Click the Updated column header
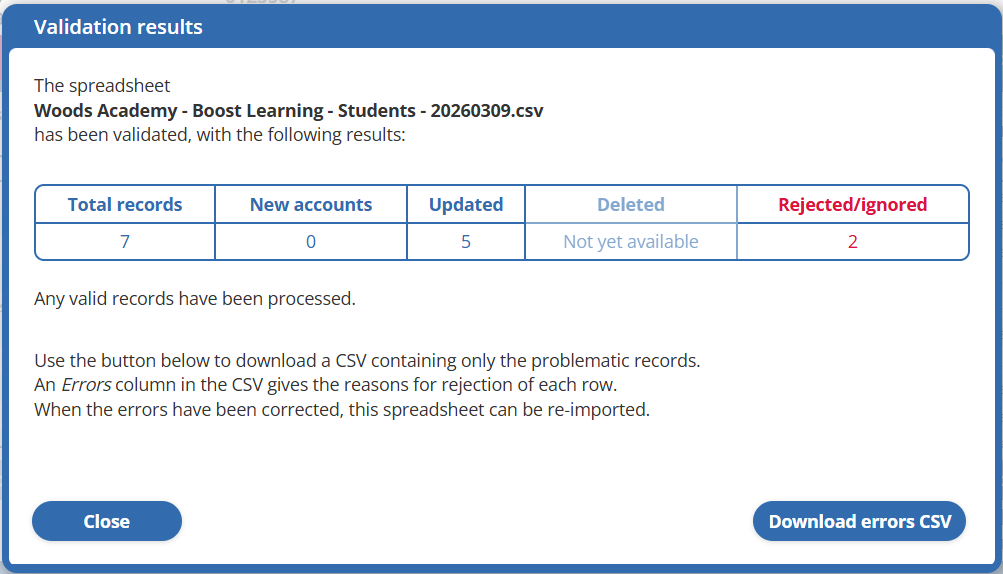 466,205
